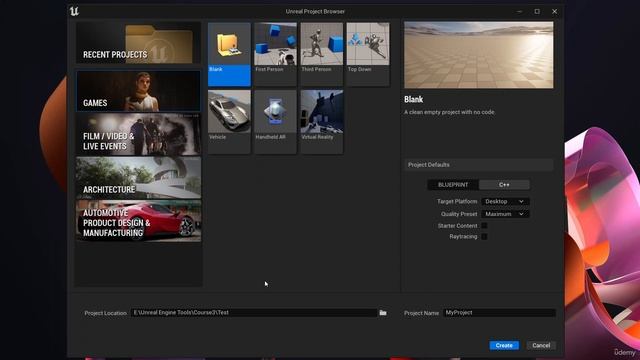Viewport: 640px width, 360px height.
Task: Open the Quality Preset dropdown
Action: pos(505,214)
